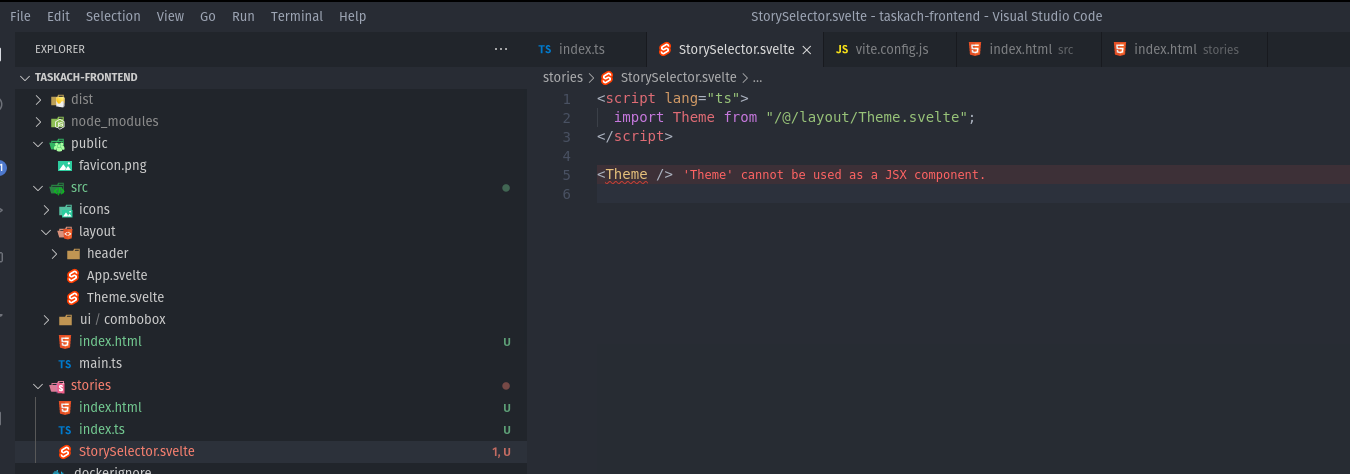Click the stories folder icon
Screen dimensions: 1350x474
58,386
